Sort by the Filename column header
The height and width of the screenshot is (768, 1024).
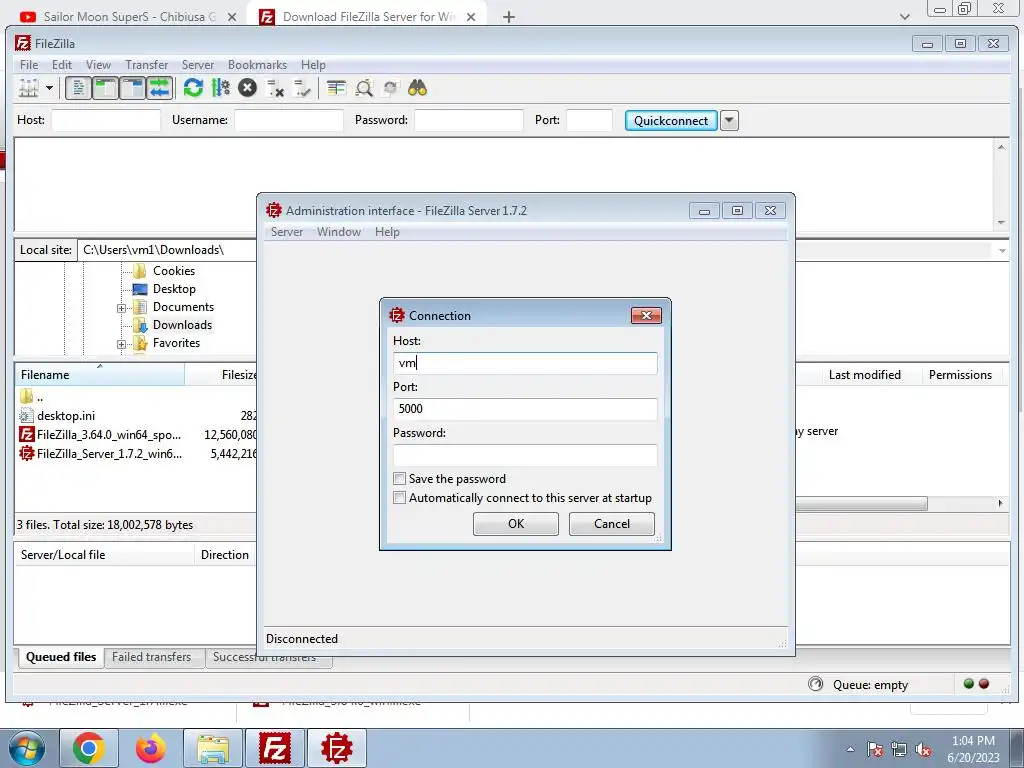[100, 375]
